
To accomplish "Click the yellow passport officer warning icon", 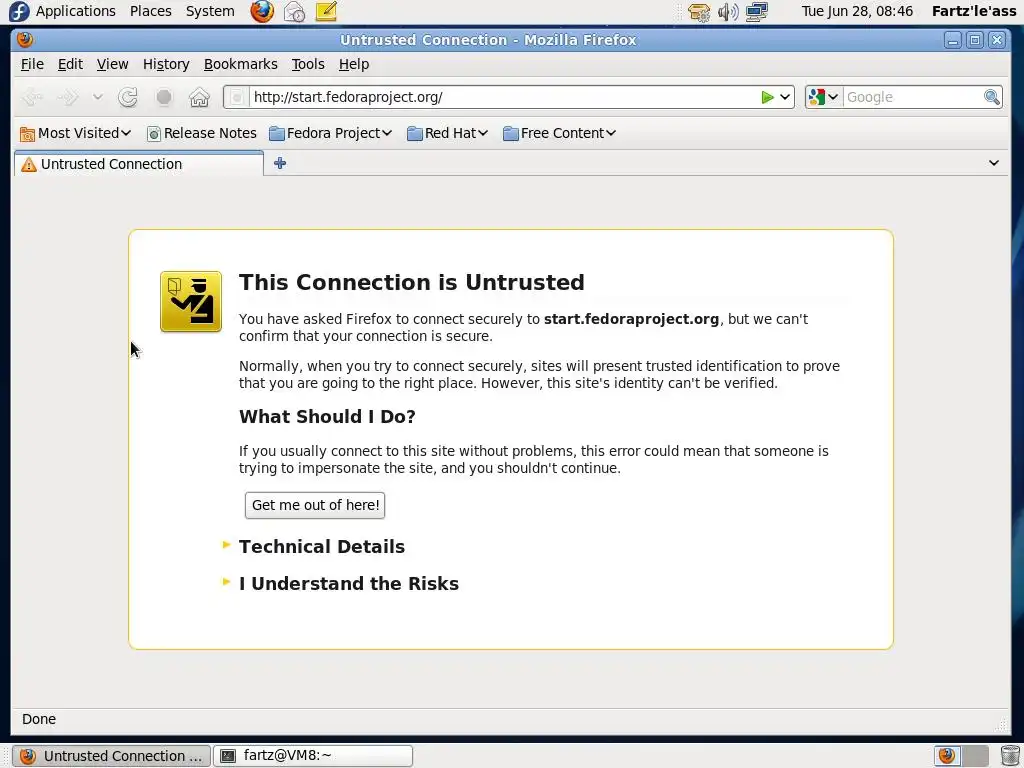I will click(191, 302).
